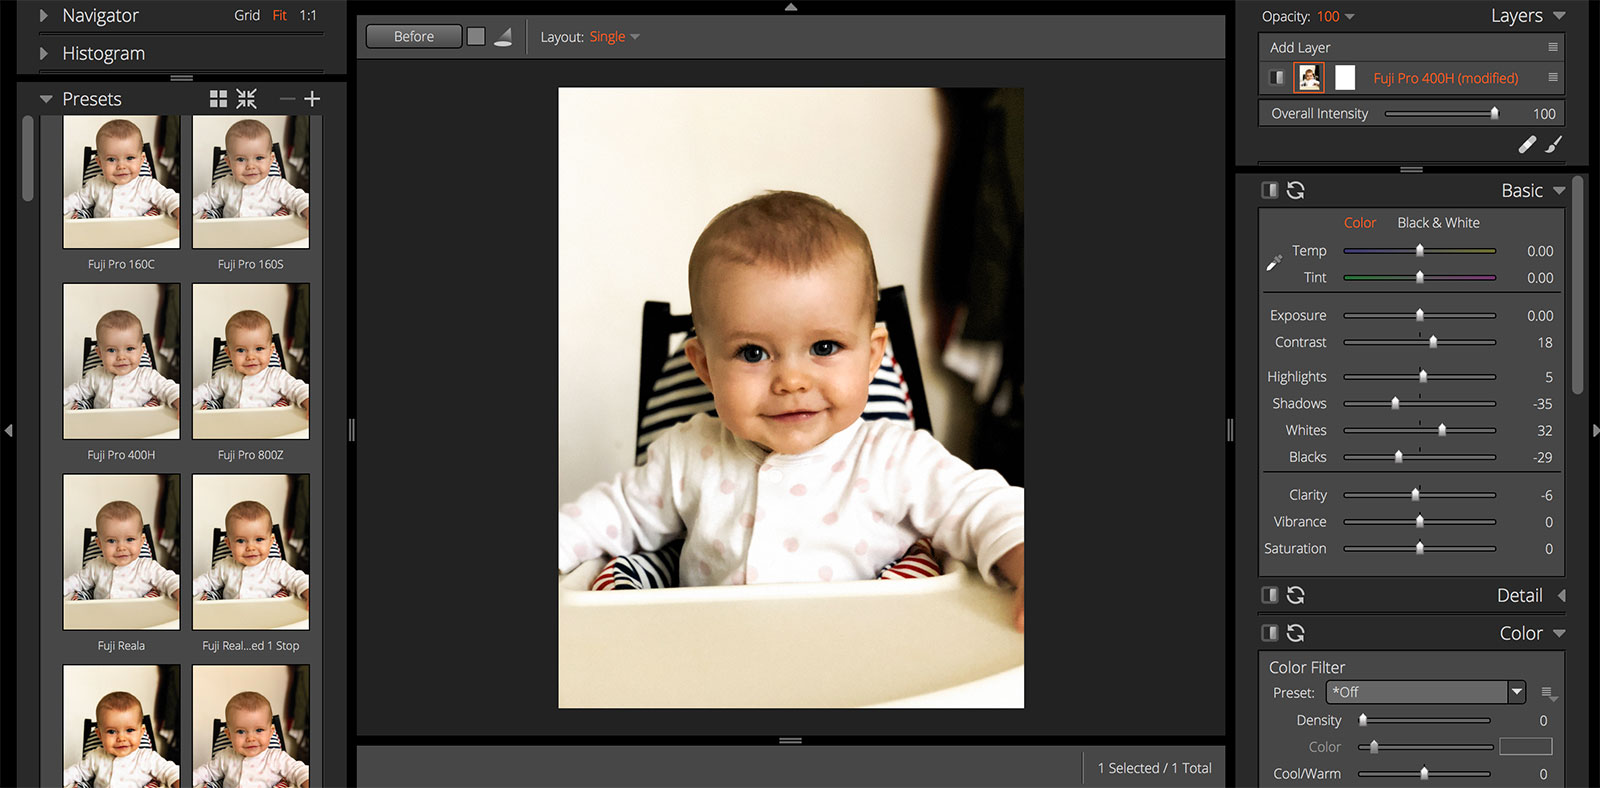This screenshot has height=788, width=1600.
Task: Expand the Histogram panel
Action: [x=43, y=53]
